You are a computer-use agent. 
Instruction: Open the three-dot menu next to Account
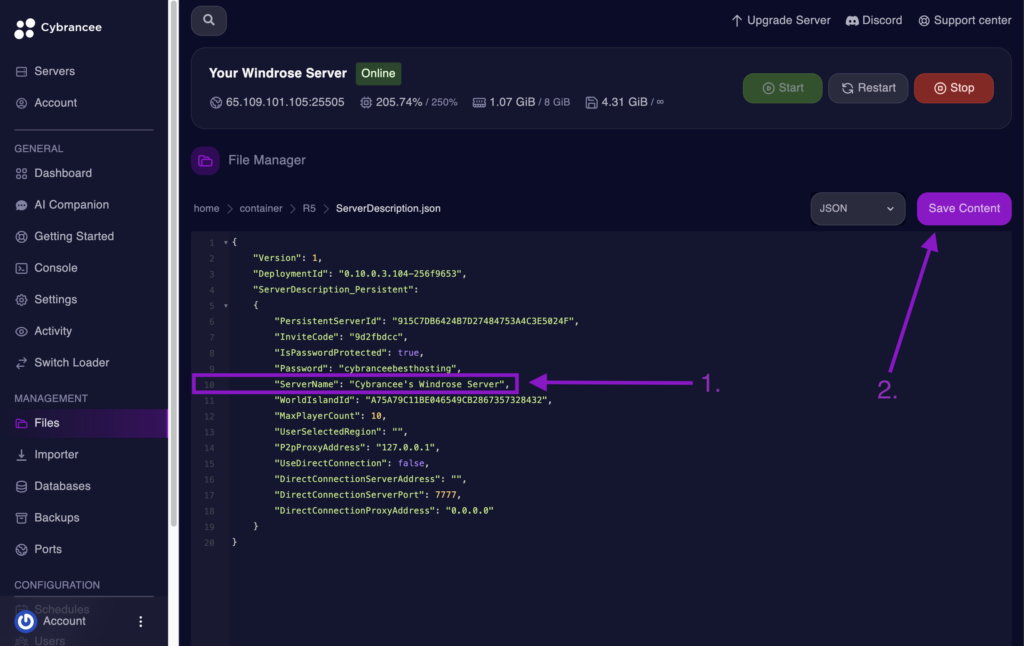click(140, 620)
